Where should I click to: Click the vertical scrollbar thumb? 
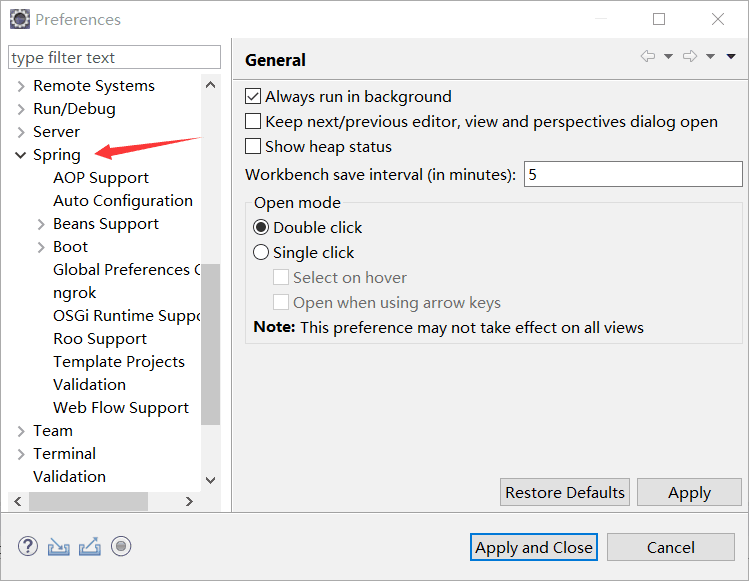coord(210,344)
